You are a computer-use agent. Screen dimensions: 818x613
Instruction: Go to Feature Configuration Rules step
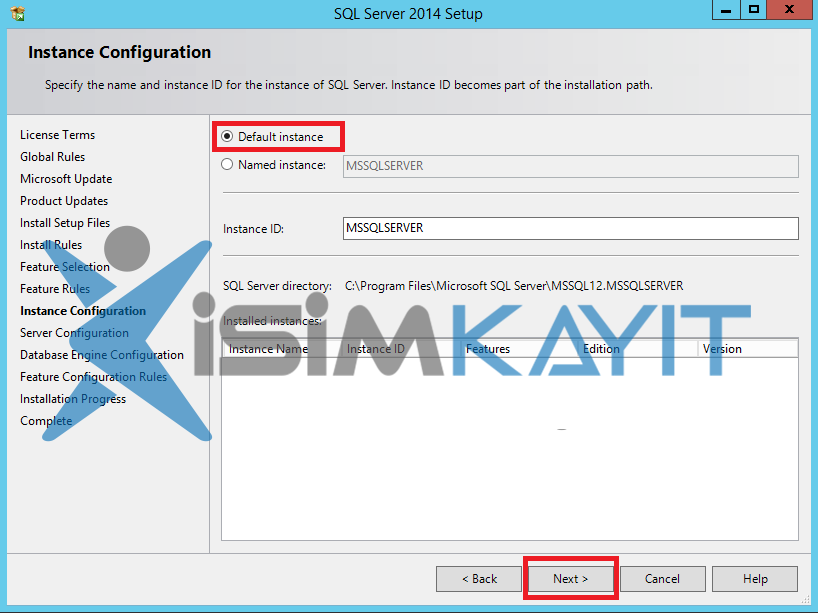pyautogui.click(x=93, y=377)
